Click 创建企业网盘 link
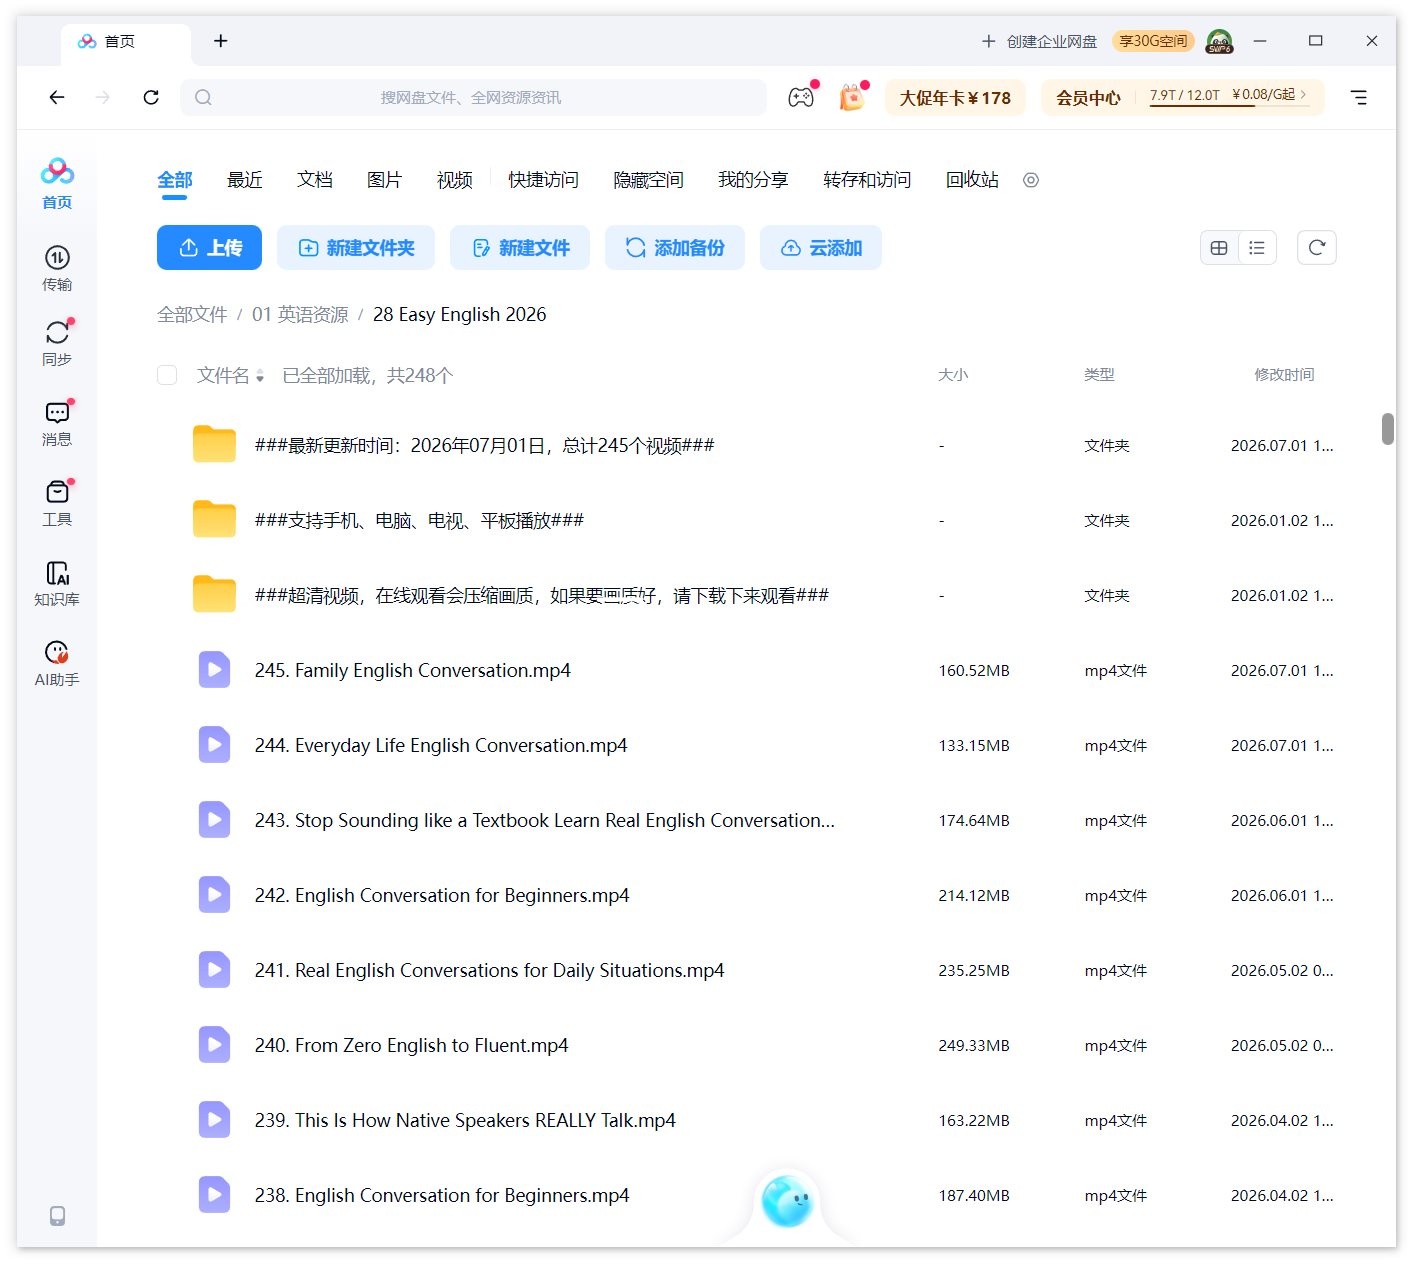The width and height of the screenshot is (1416, 1269). point(1040,41)
